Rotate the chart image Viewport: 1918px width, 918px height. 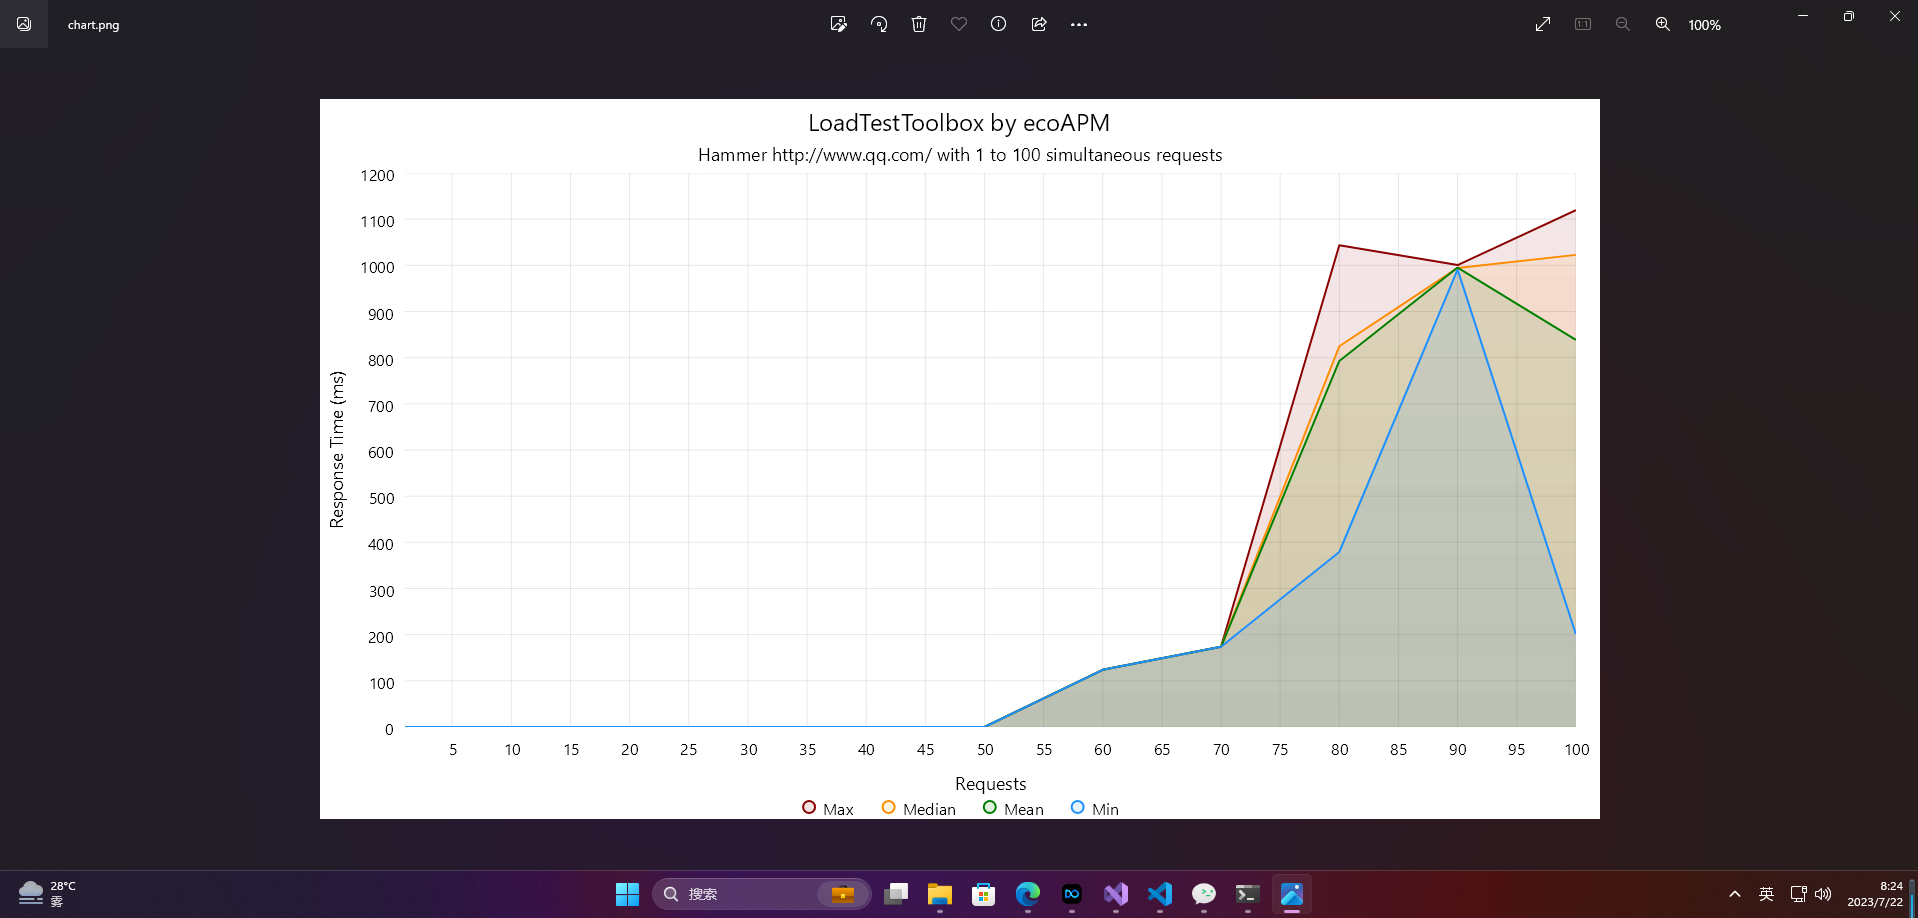click(x=879, y=24)
